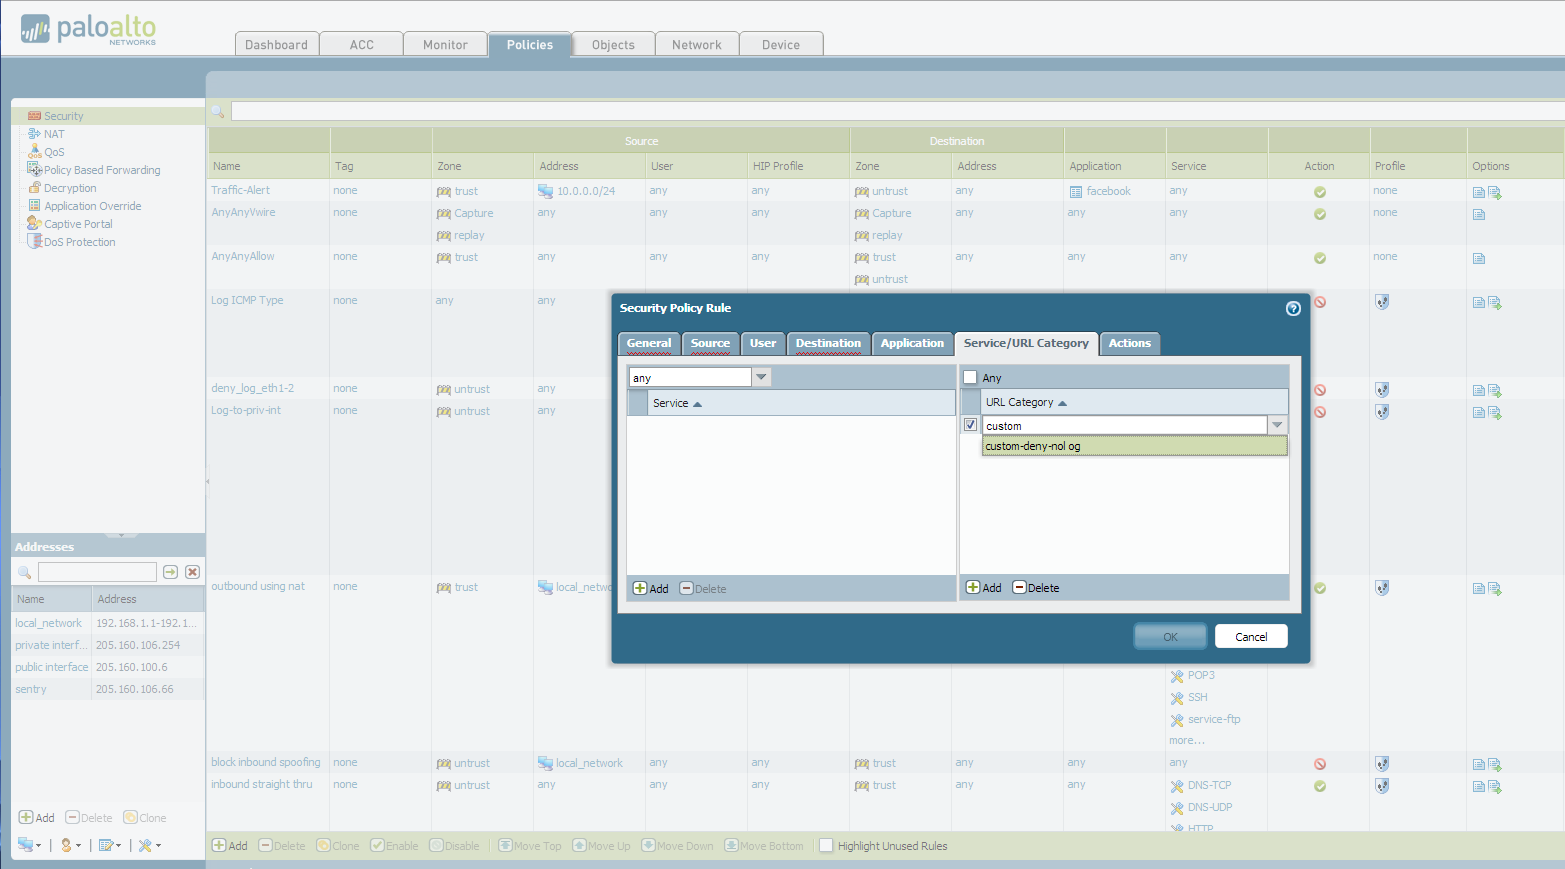Click Add in the bottom rules toolbar
1565x869 pixels.
(x=230, y=845)
